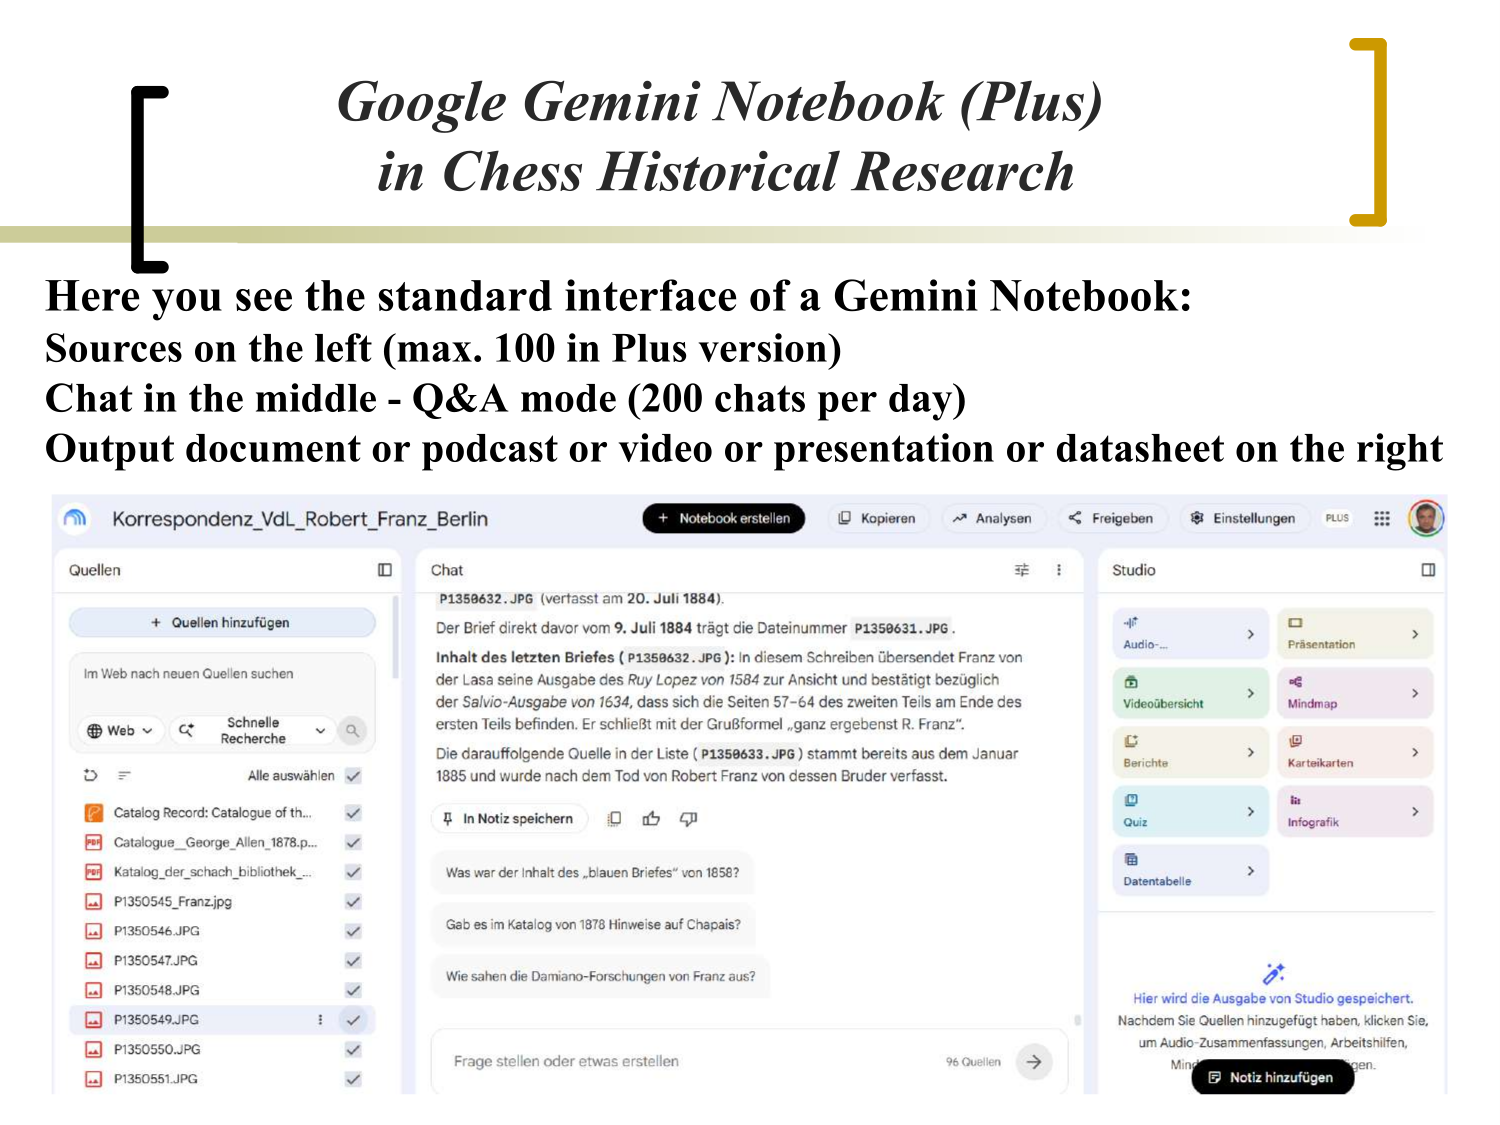This screenshot has height=1125, width=1500.
Task: Collapse the Studio panel via its icon
Action: [1428, 570]
